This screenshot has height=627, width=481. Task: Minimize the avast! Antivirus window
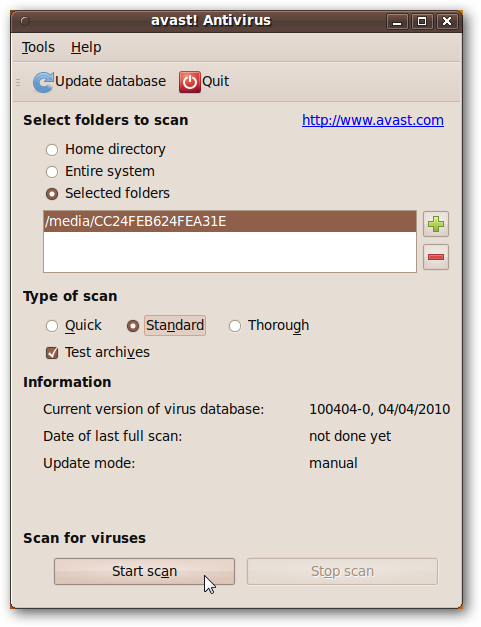point(397,21)
